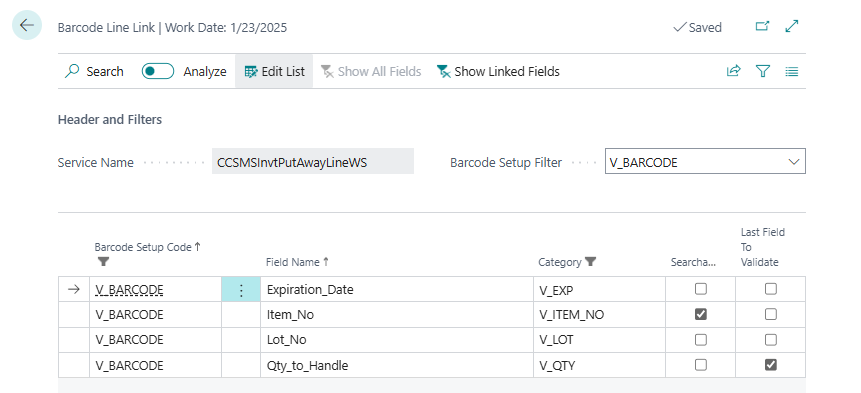Image resolution: width=861 pixels, height=393 pixels.
Task: Select V_BARCODE cell in Qty_to_Handle row
Action: 155,365
